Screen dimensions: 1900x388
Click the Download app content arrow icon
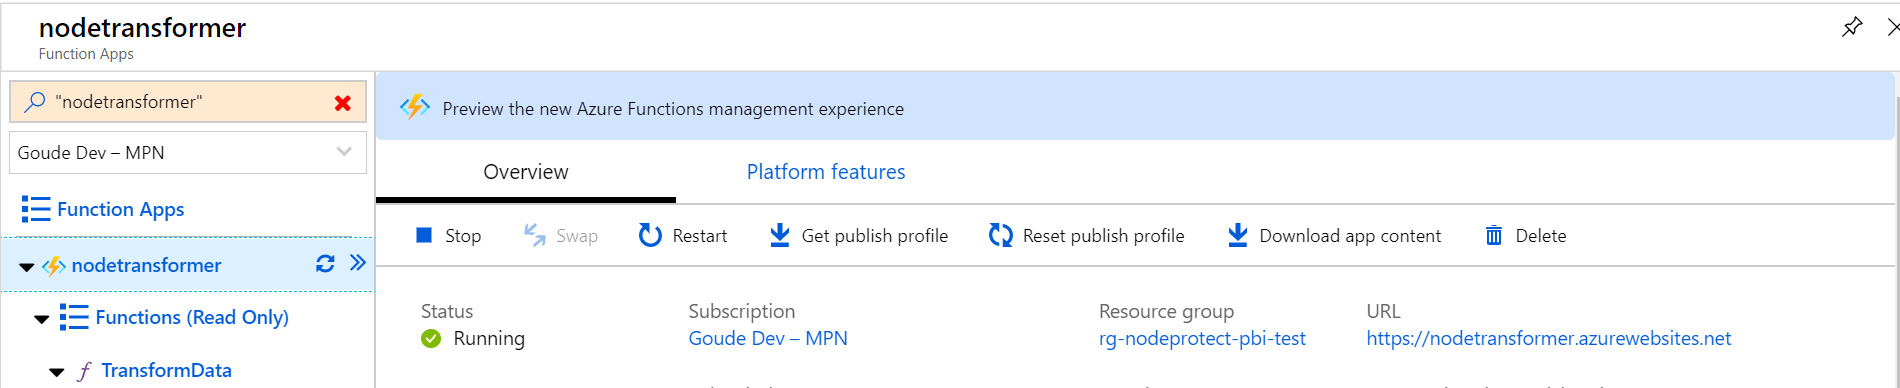(x=1237, y=235)
